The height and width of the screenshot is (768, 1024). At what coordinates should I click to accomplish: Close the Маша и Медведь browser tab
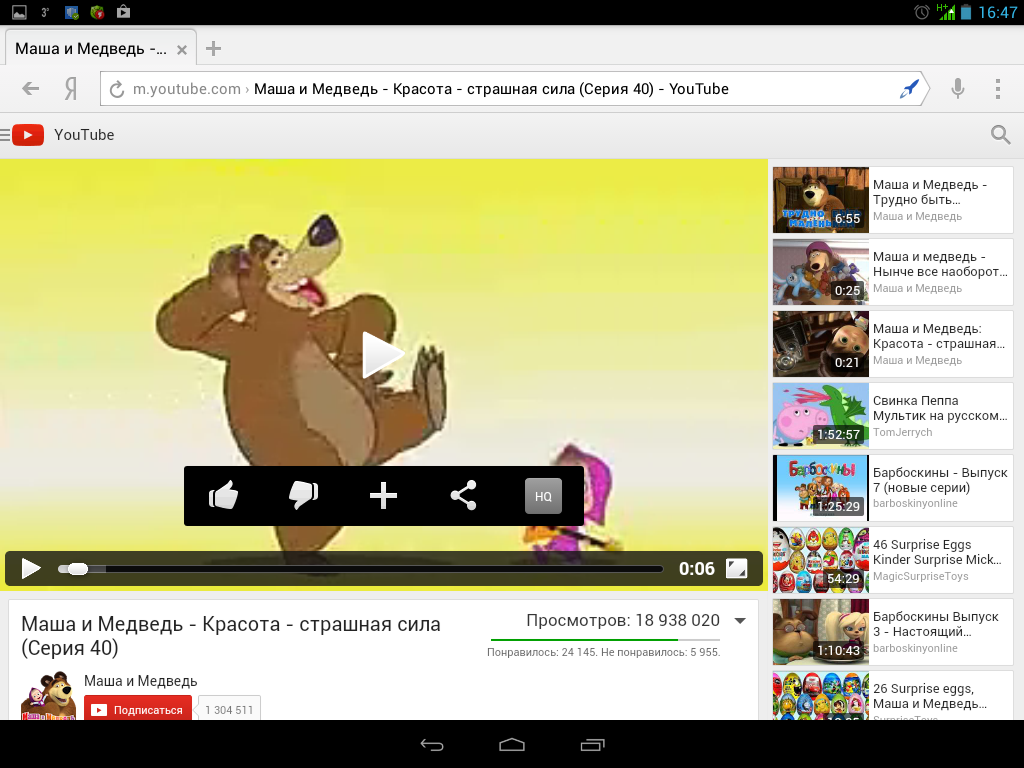coord(181,49)
